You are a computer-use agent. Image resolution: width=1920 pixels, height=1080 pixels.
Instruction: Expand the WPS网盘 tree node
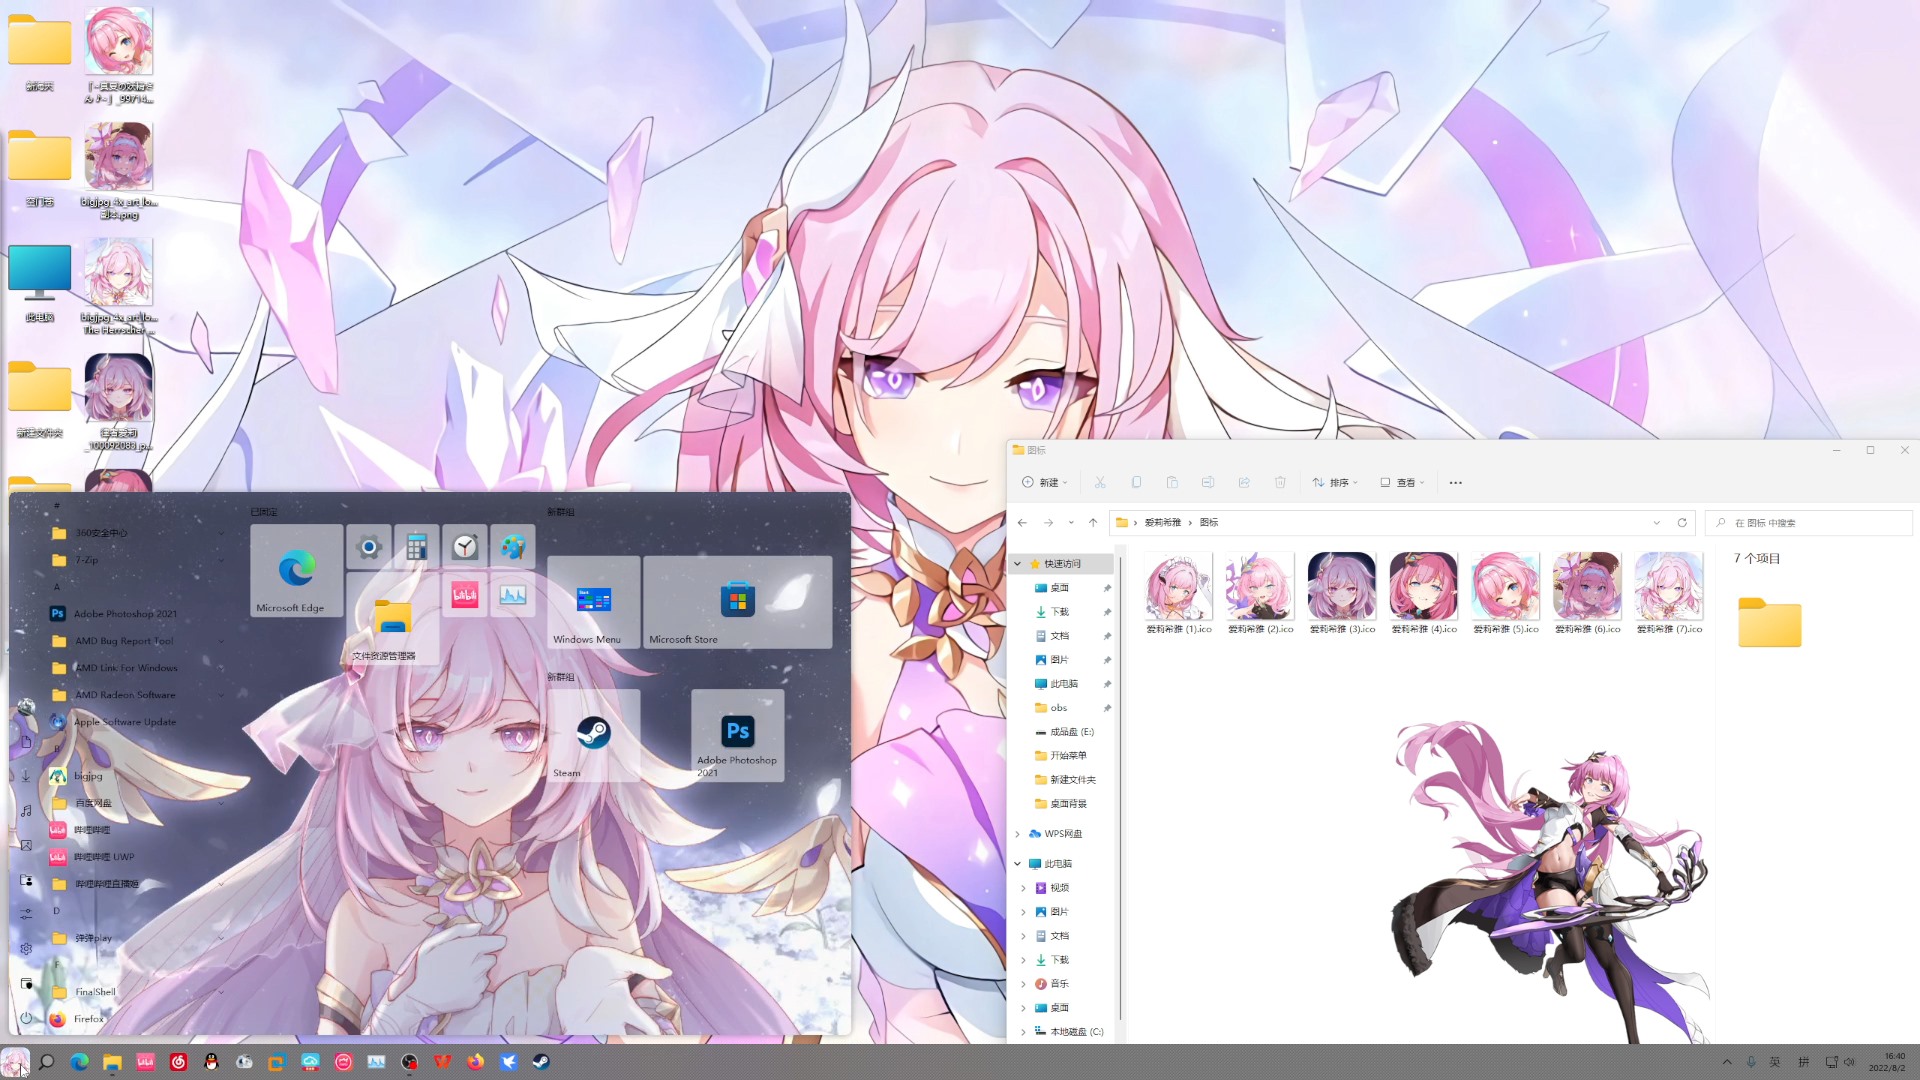coord(1018,834)
